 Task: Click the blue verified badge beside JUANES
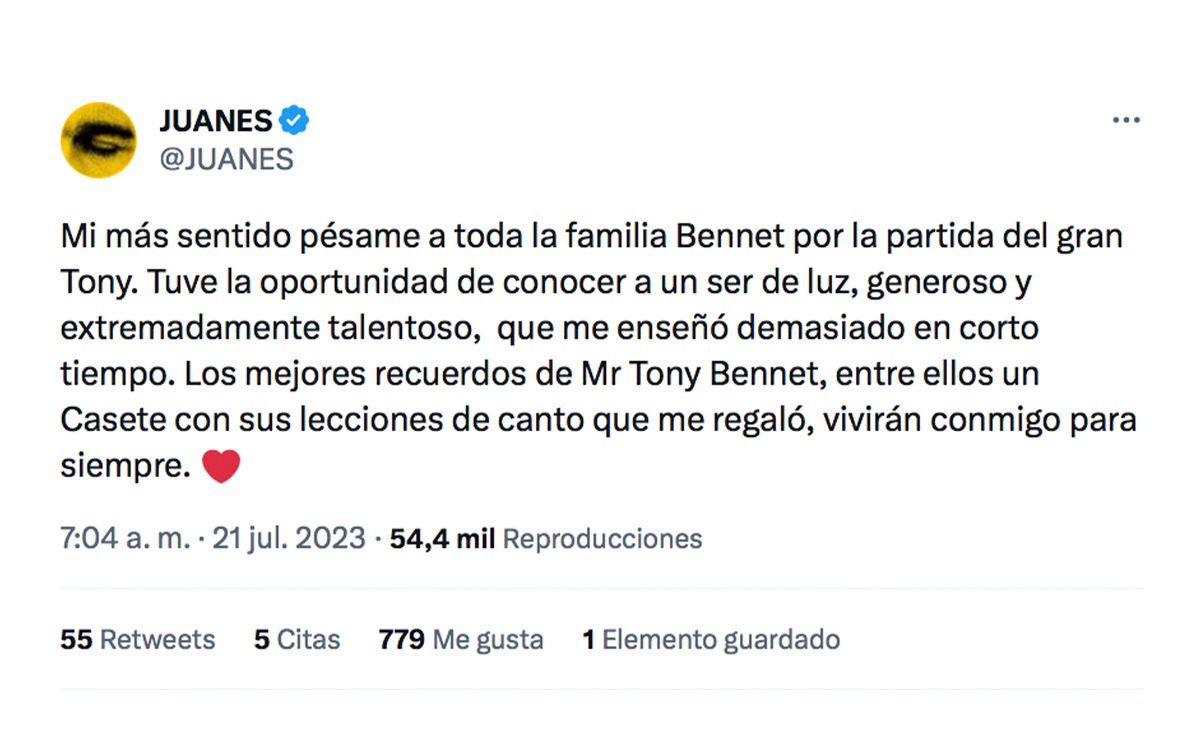coord(294,122)
